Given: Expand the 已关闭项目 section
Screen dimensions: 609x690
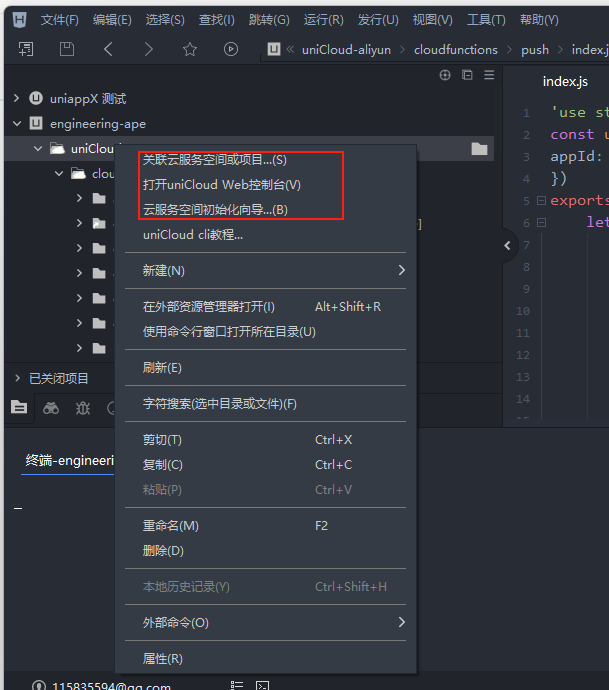Looking at the screenshot, I should point(17,378).
